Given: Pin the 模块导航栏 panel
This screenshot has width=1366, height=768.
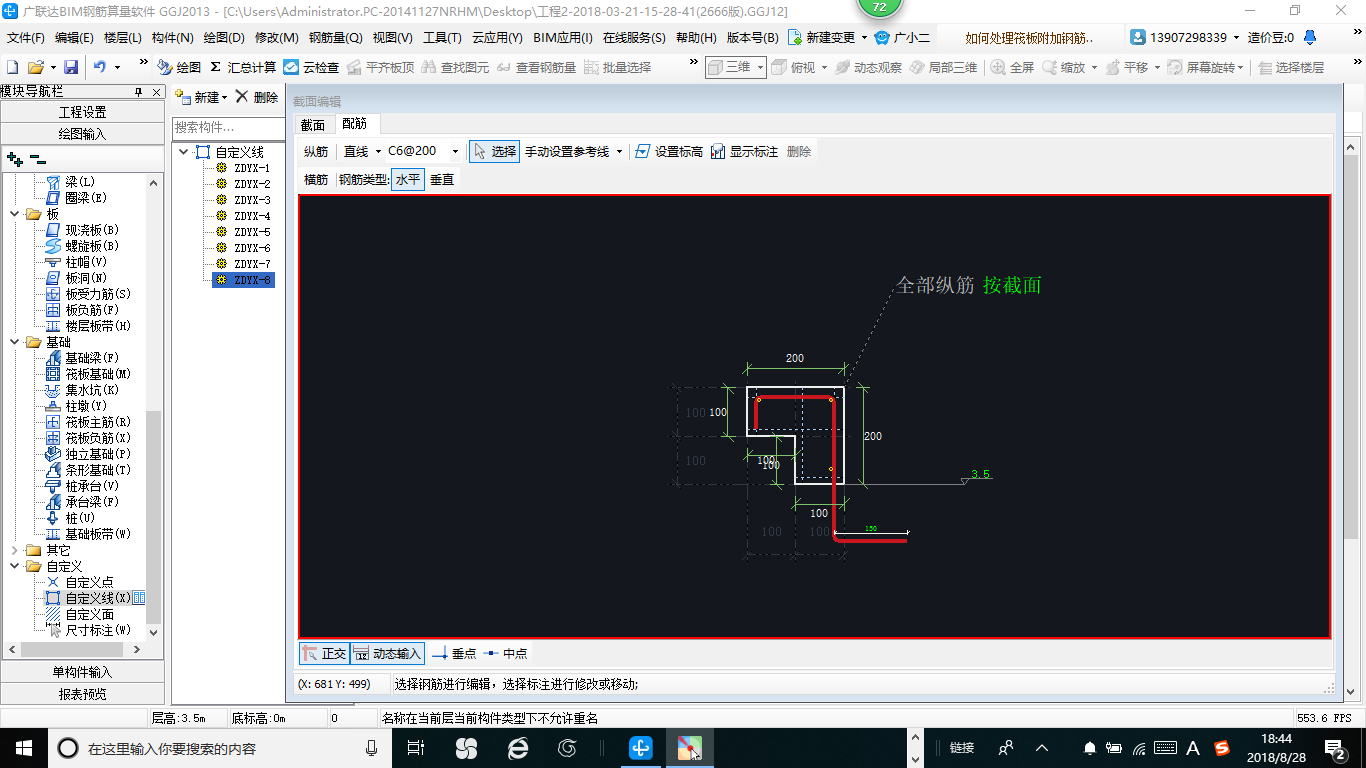Looking at the screenshot, I should pyautogui.click(x=139, y=92).
